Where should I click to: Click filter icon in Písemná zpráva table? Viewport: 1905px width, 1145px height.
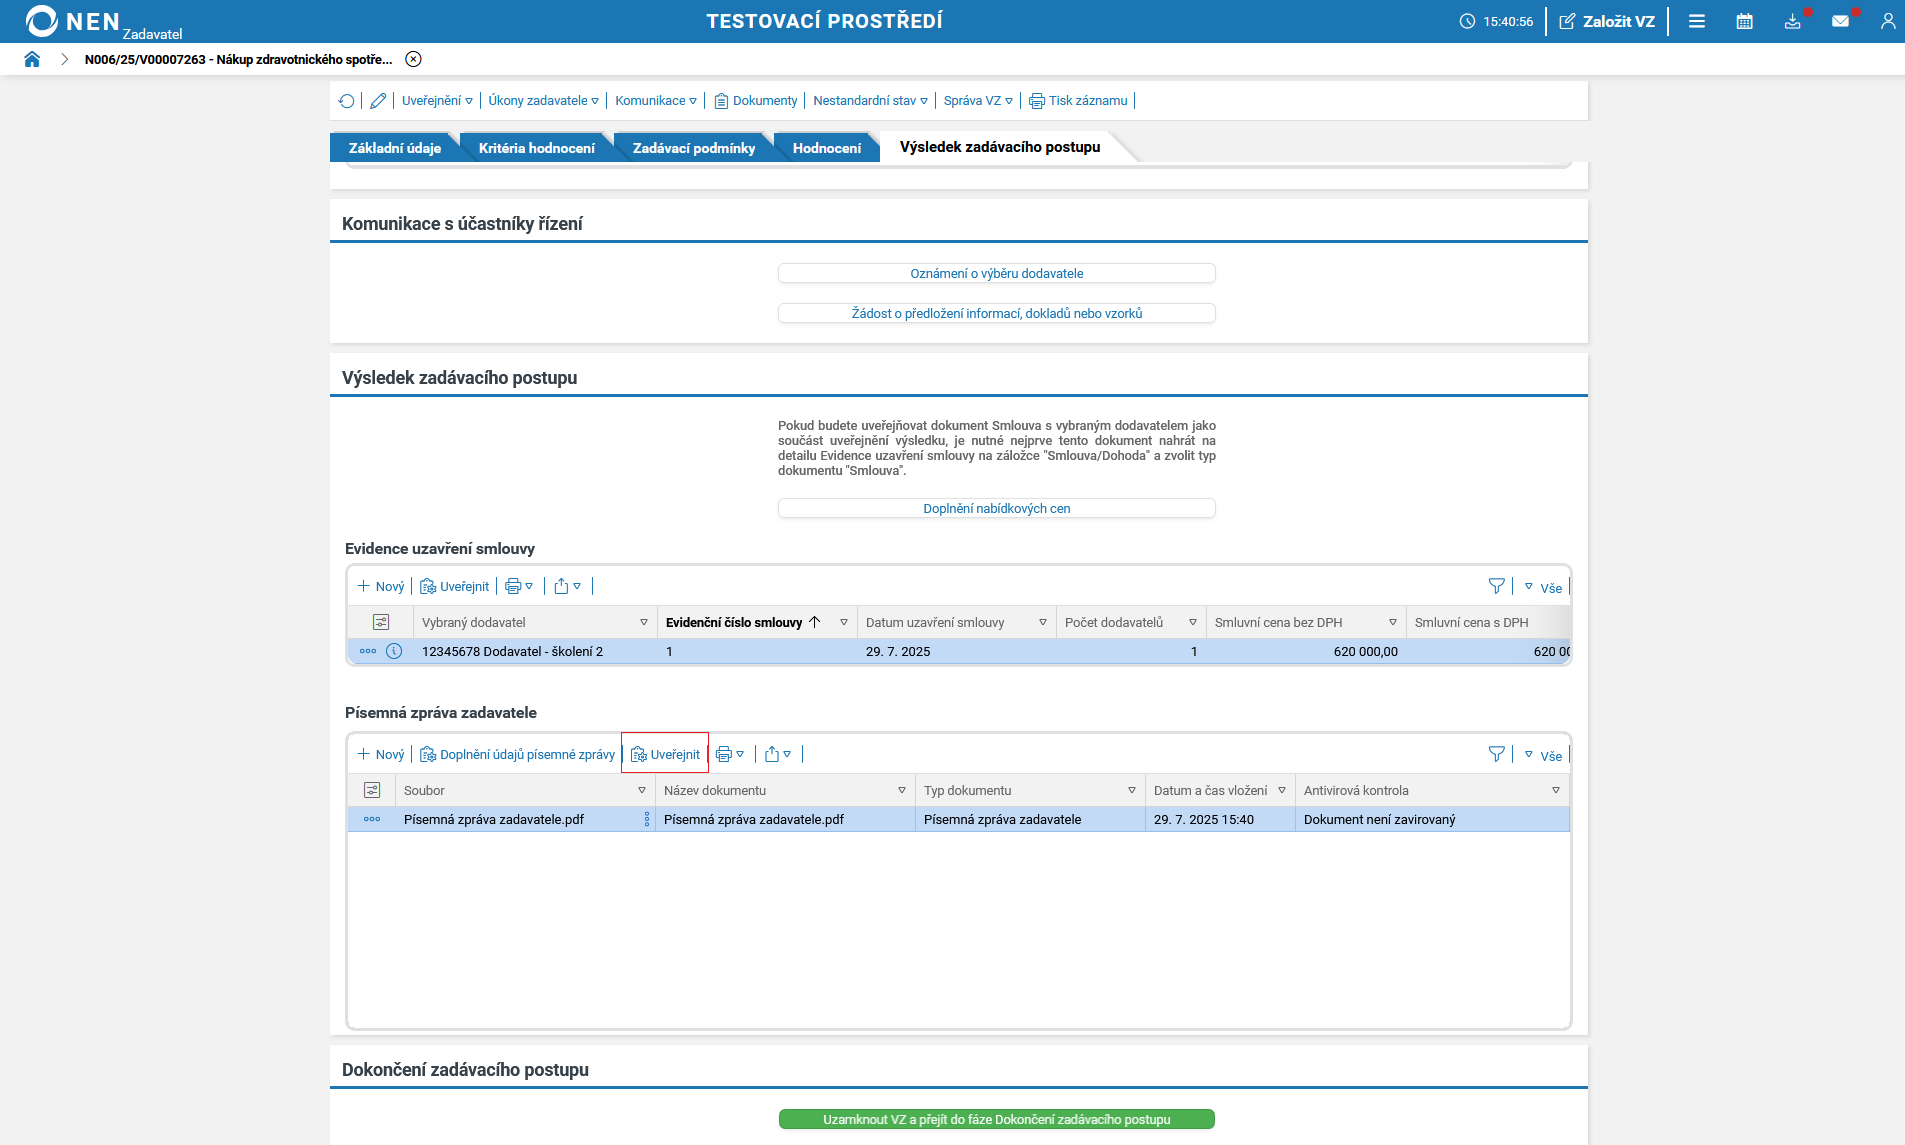click(x=1496, y=754)
